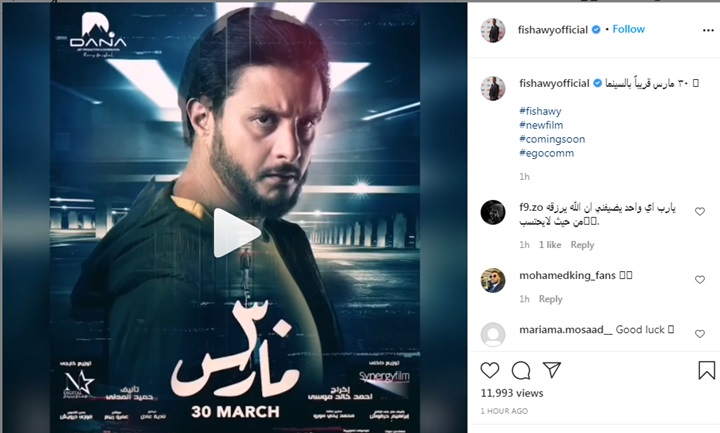Screen dimensions: 720x433
Task: Open the #comingsoon hashtag
Action: [552, 139]
